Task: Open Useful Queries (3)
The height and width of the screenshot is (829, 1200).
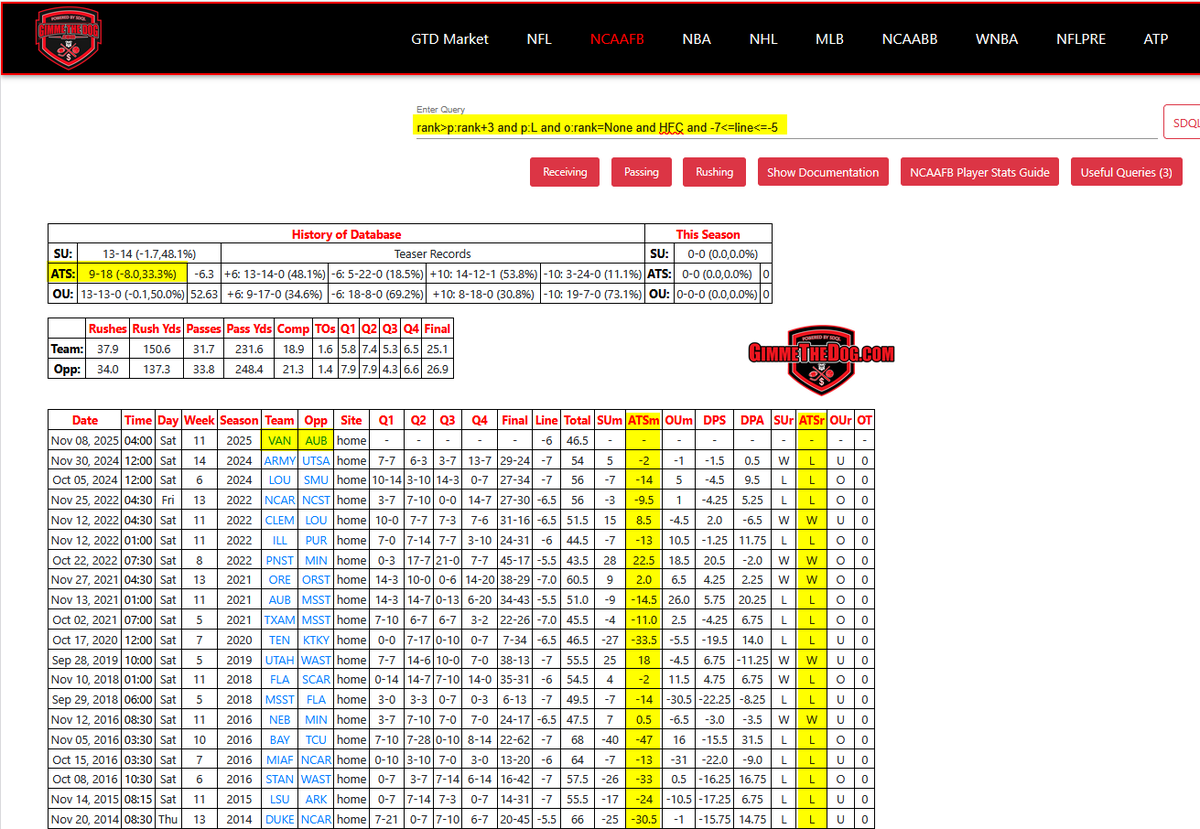Action: click(x=1126, y=172)
